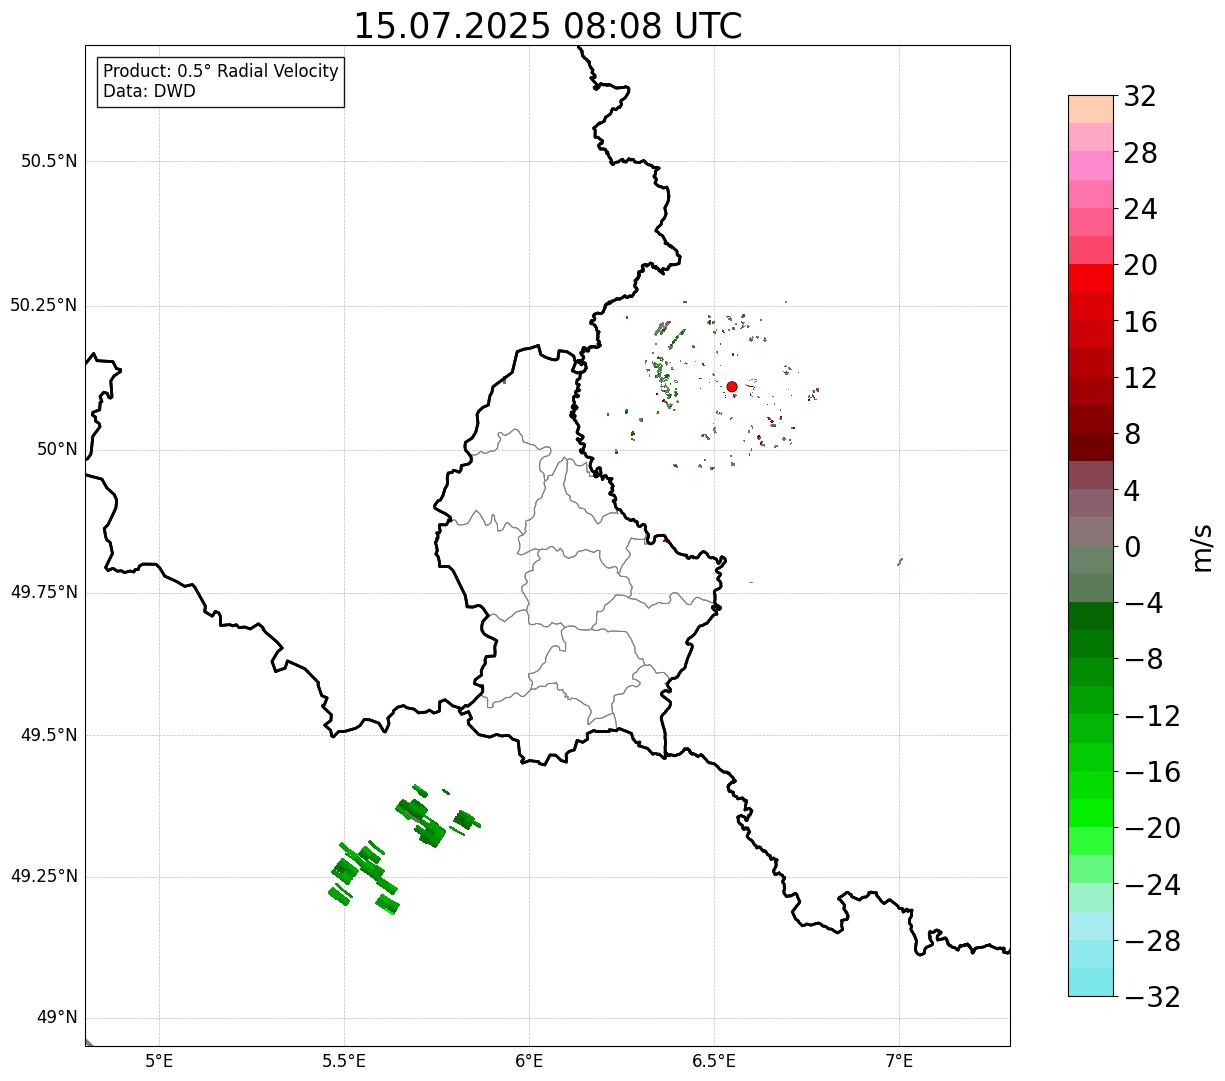Image resolution: width=1225 pixels, height=1081 pixels.
Task: Click the 50.5°N latitude label
Action: coord(49,162)
